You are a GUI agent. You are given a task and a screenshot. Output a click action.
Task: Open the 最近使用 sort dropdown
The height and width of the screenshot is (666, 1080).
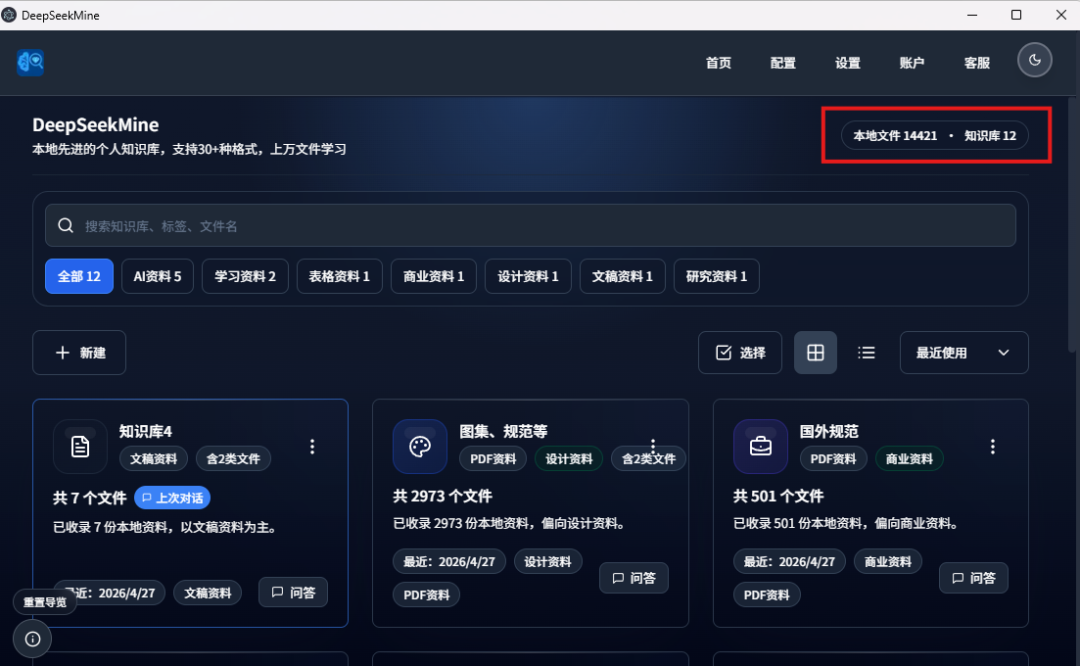(964, 353)
